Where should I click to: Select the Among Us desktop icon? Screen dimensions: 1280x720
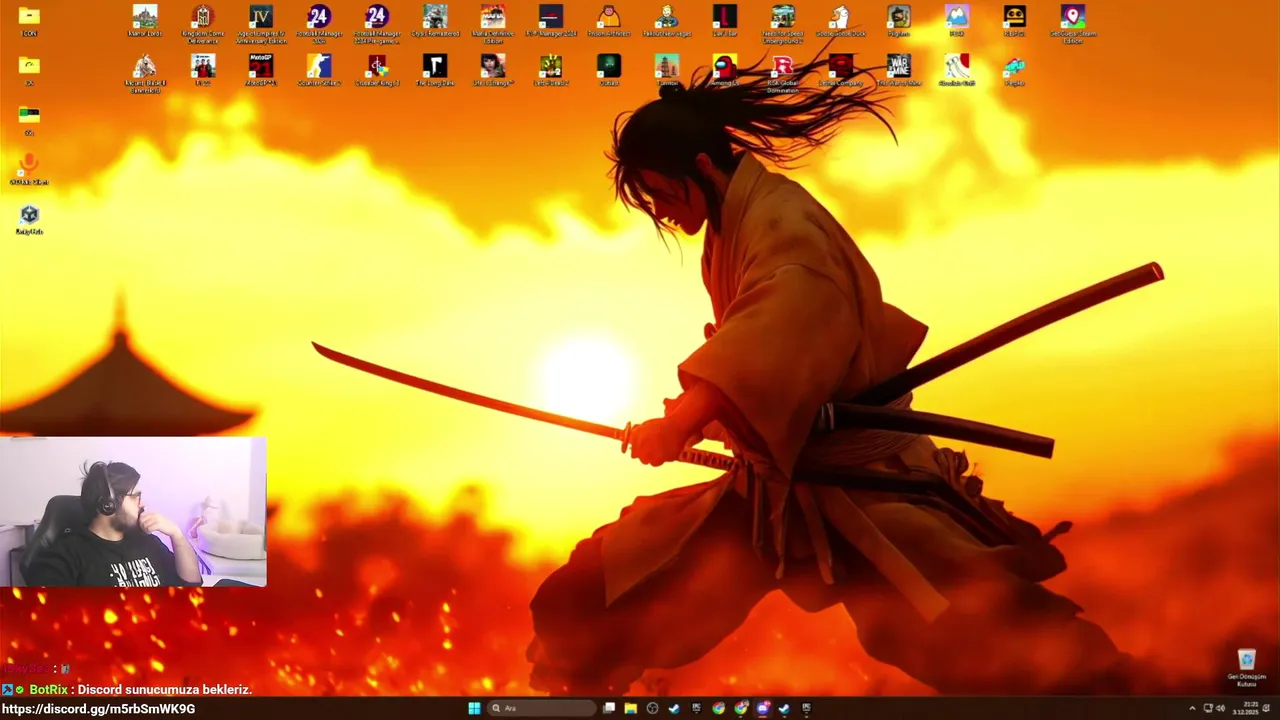(x=725, y=71)
